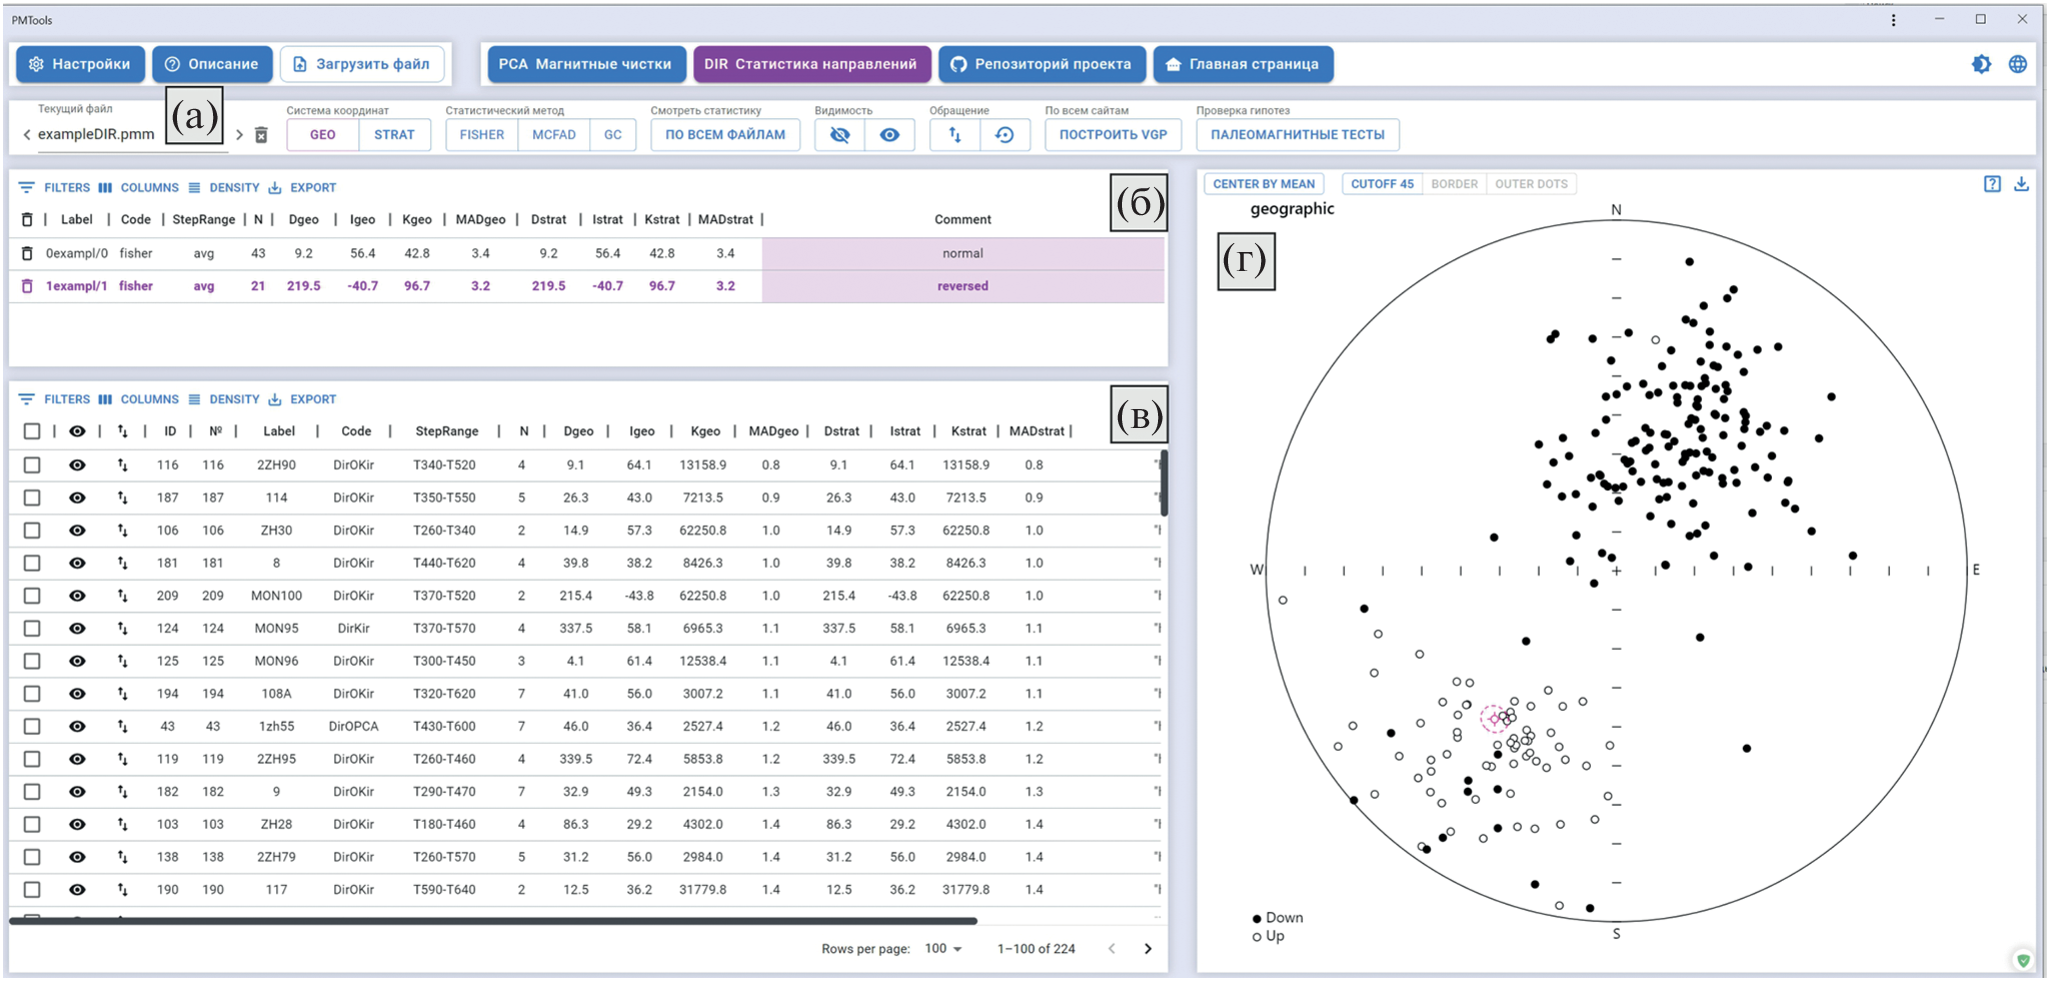This screenshot has width=2050, height=981.
Task: Toggle the dark/light theme icon
Action: (1981, 64)
